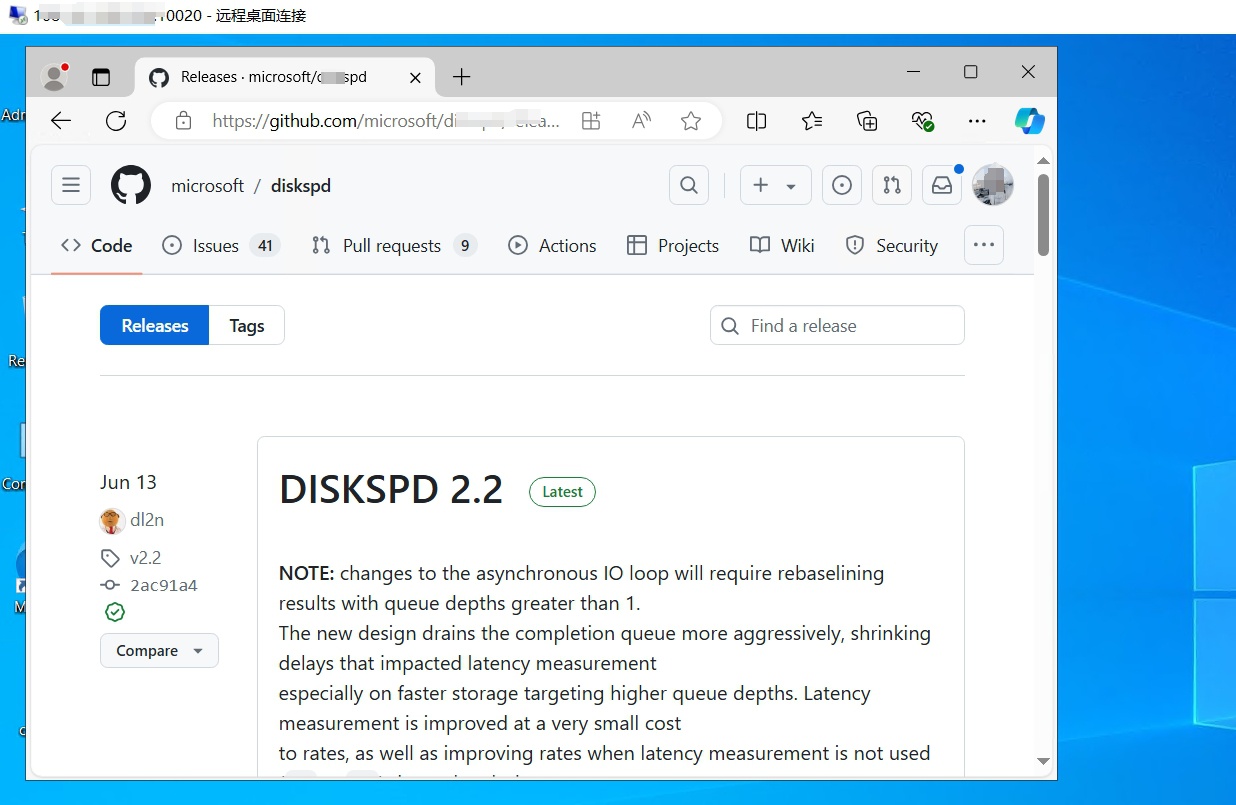The height and width of the screenshot is (805, 1236).
Task: Open the GitHub notifications inbox
Action: point(942,186)
